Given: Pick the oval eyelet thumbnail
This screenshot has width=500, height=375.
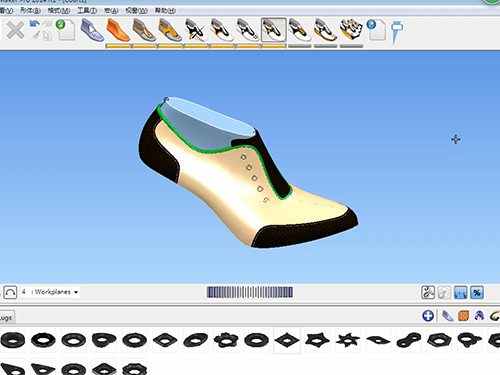Looking at the screenshot, I should click(196, 340).
